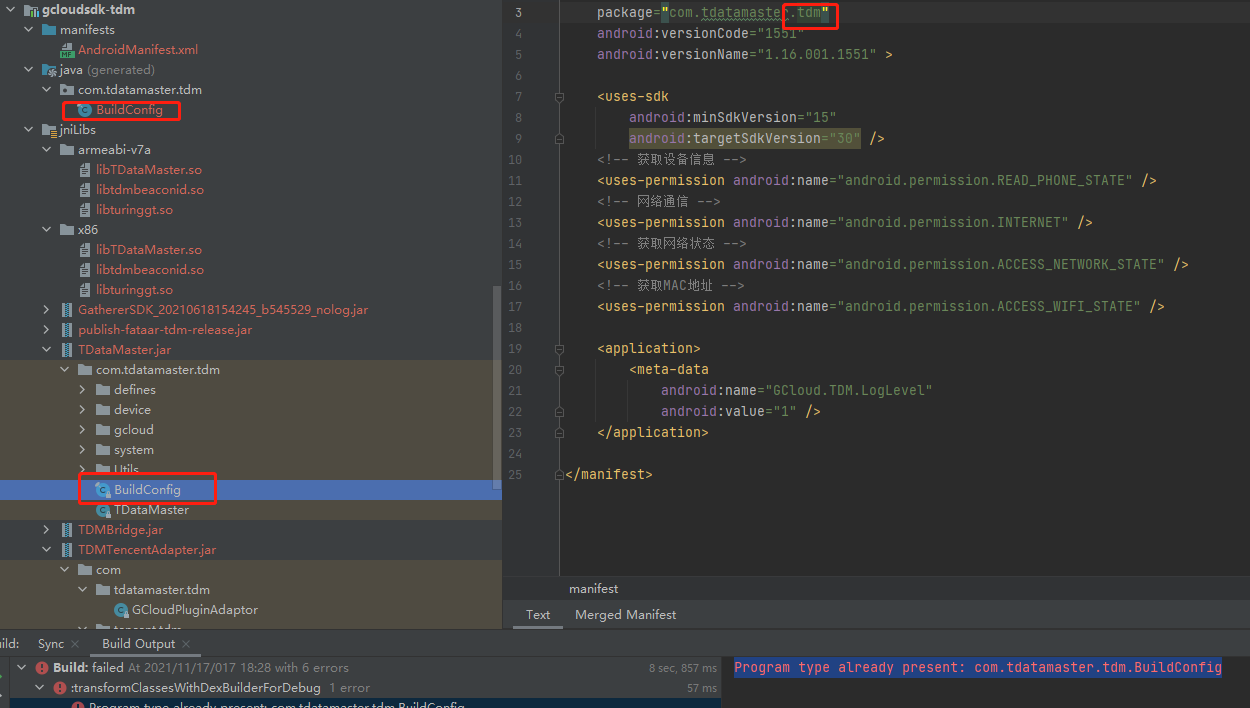This screenshot has width=1250, height=708.
Task: Close the Sync tab
Action: click(74, 645)
